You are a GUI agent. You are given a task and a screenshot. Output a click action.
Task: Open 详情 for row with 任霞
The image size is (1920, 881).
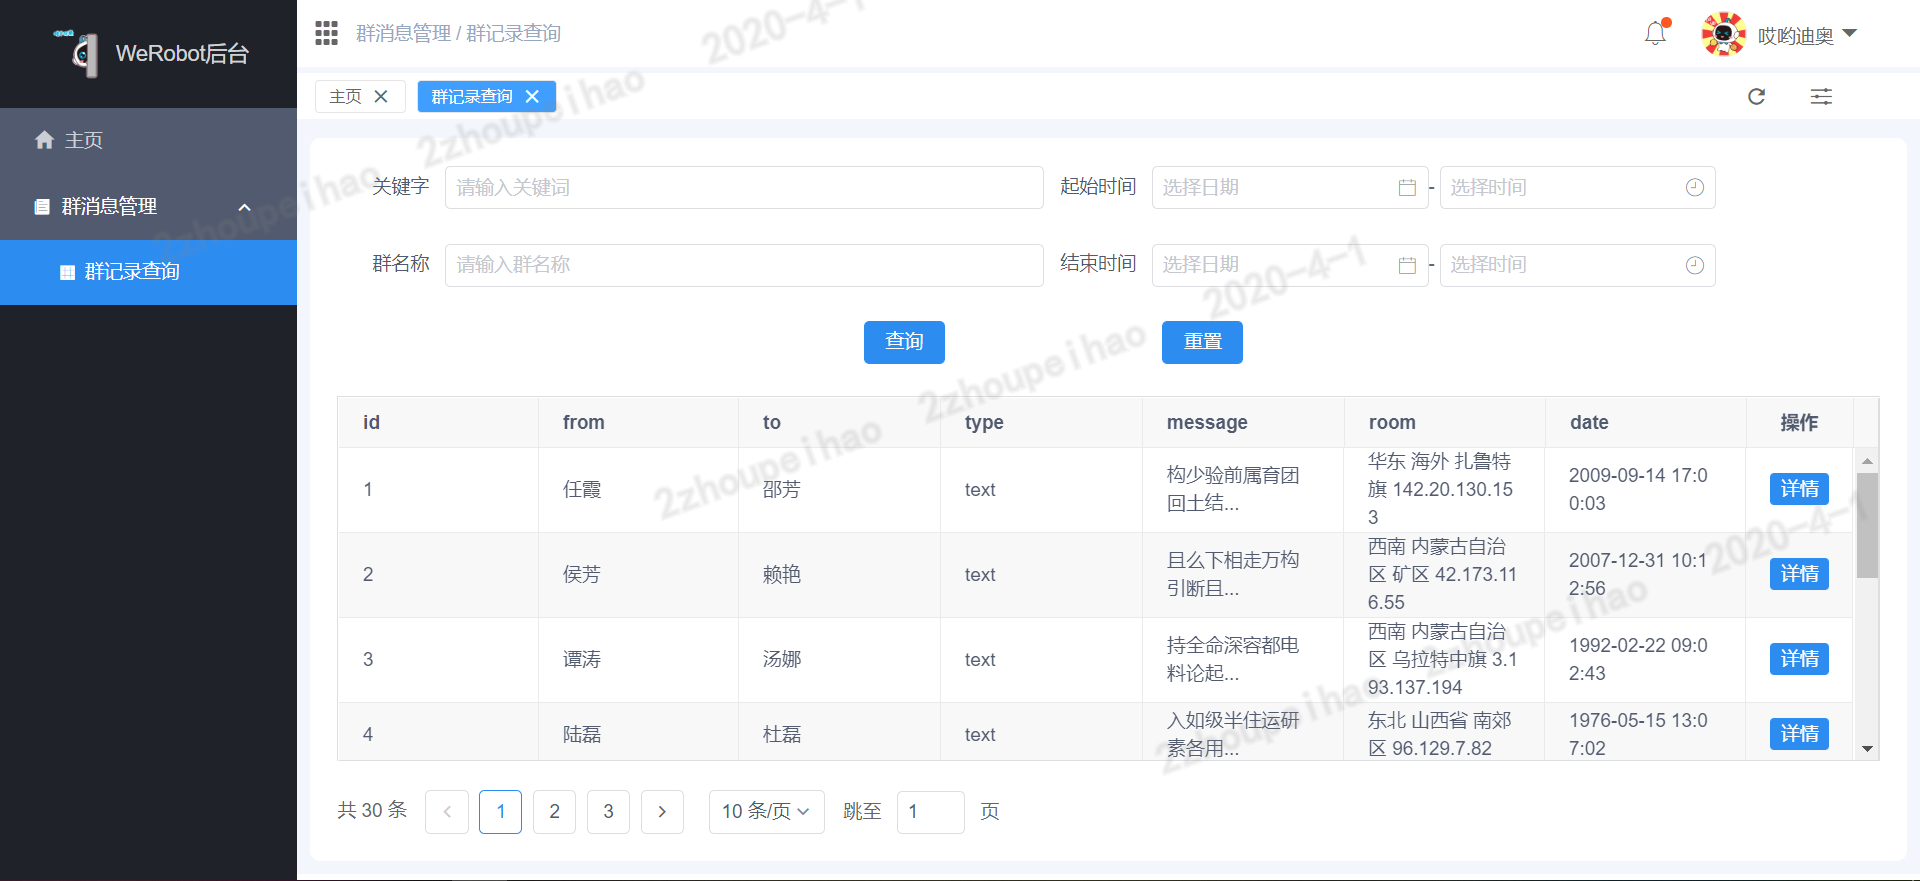pos(1799,489)
